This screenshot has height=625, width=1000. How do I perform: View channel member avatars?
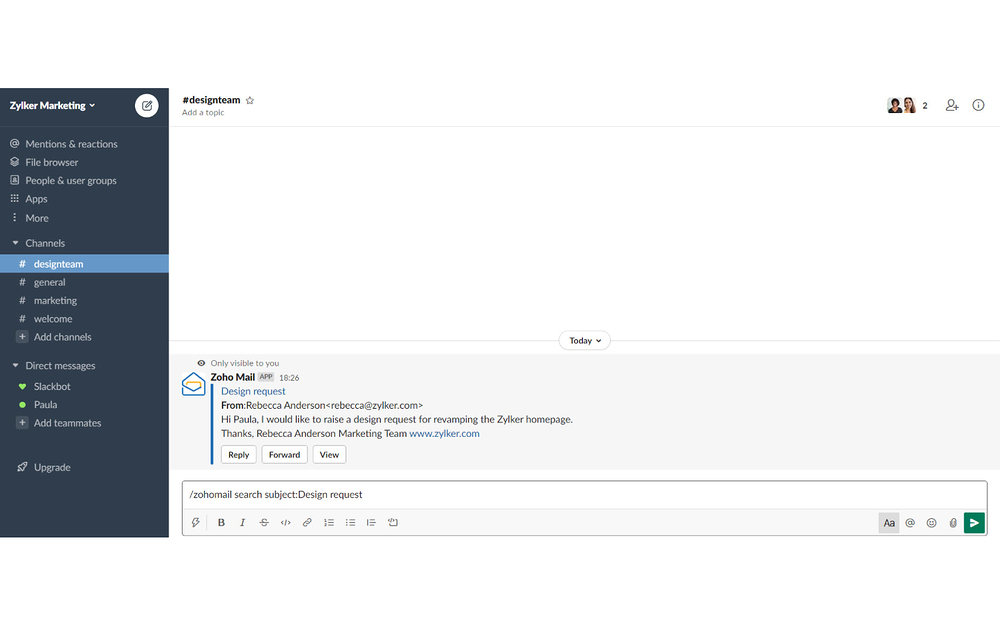click(902, 105)
